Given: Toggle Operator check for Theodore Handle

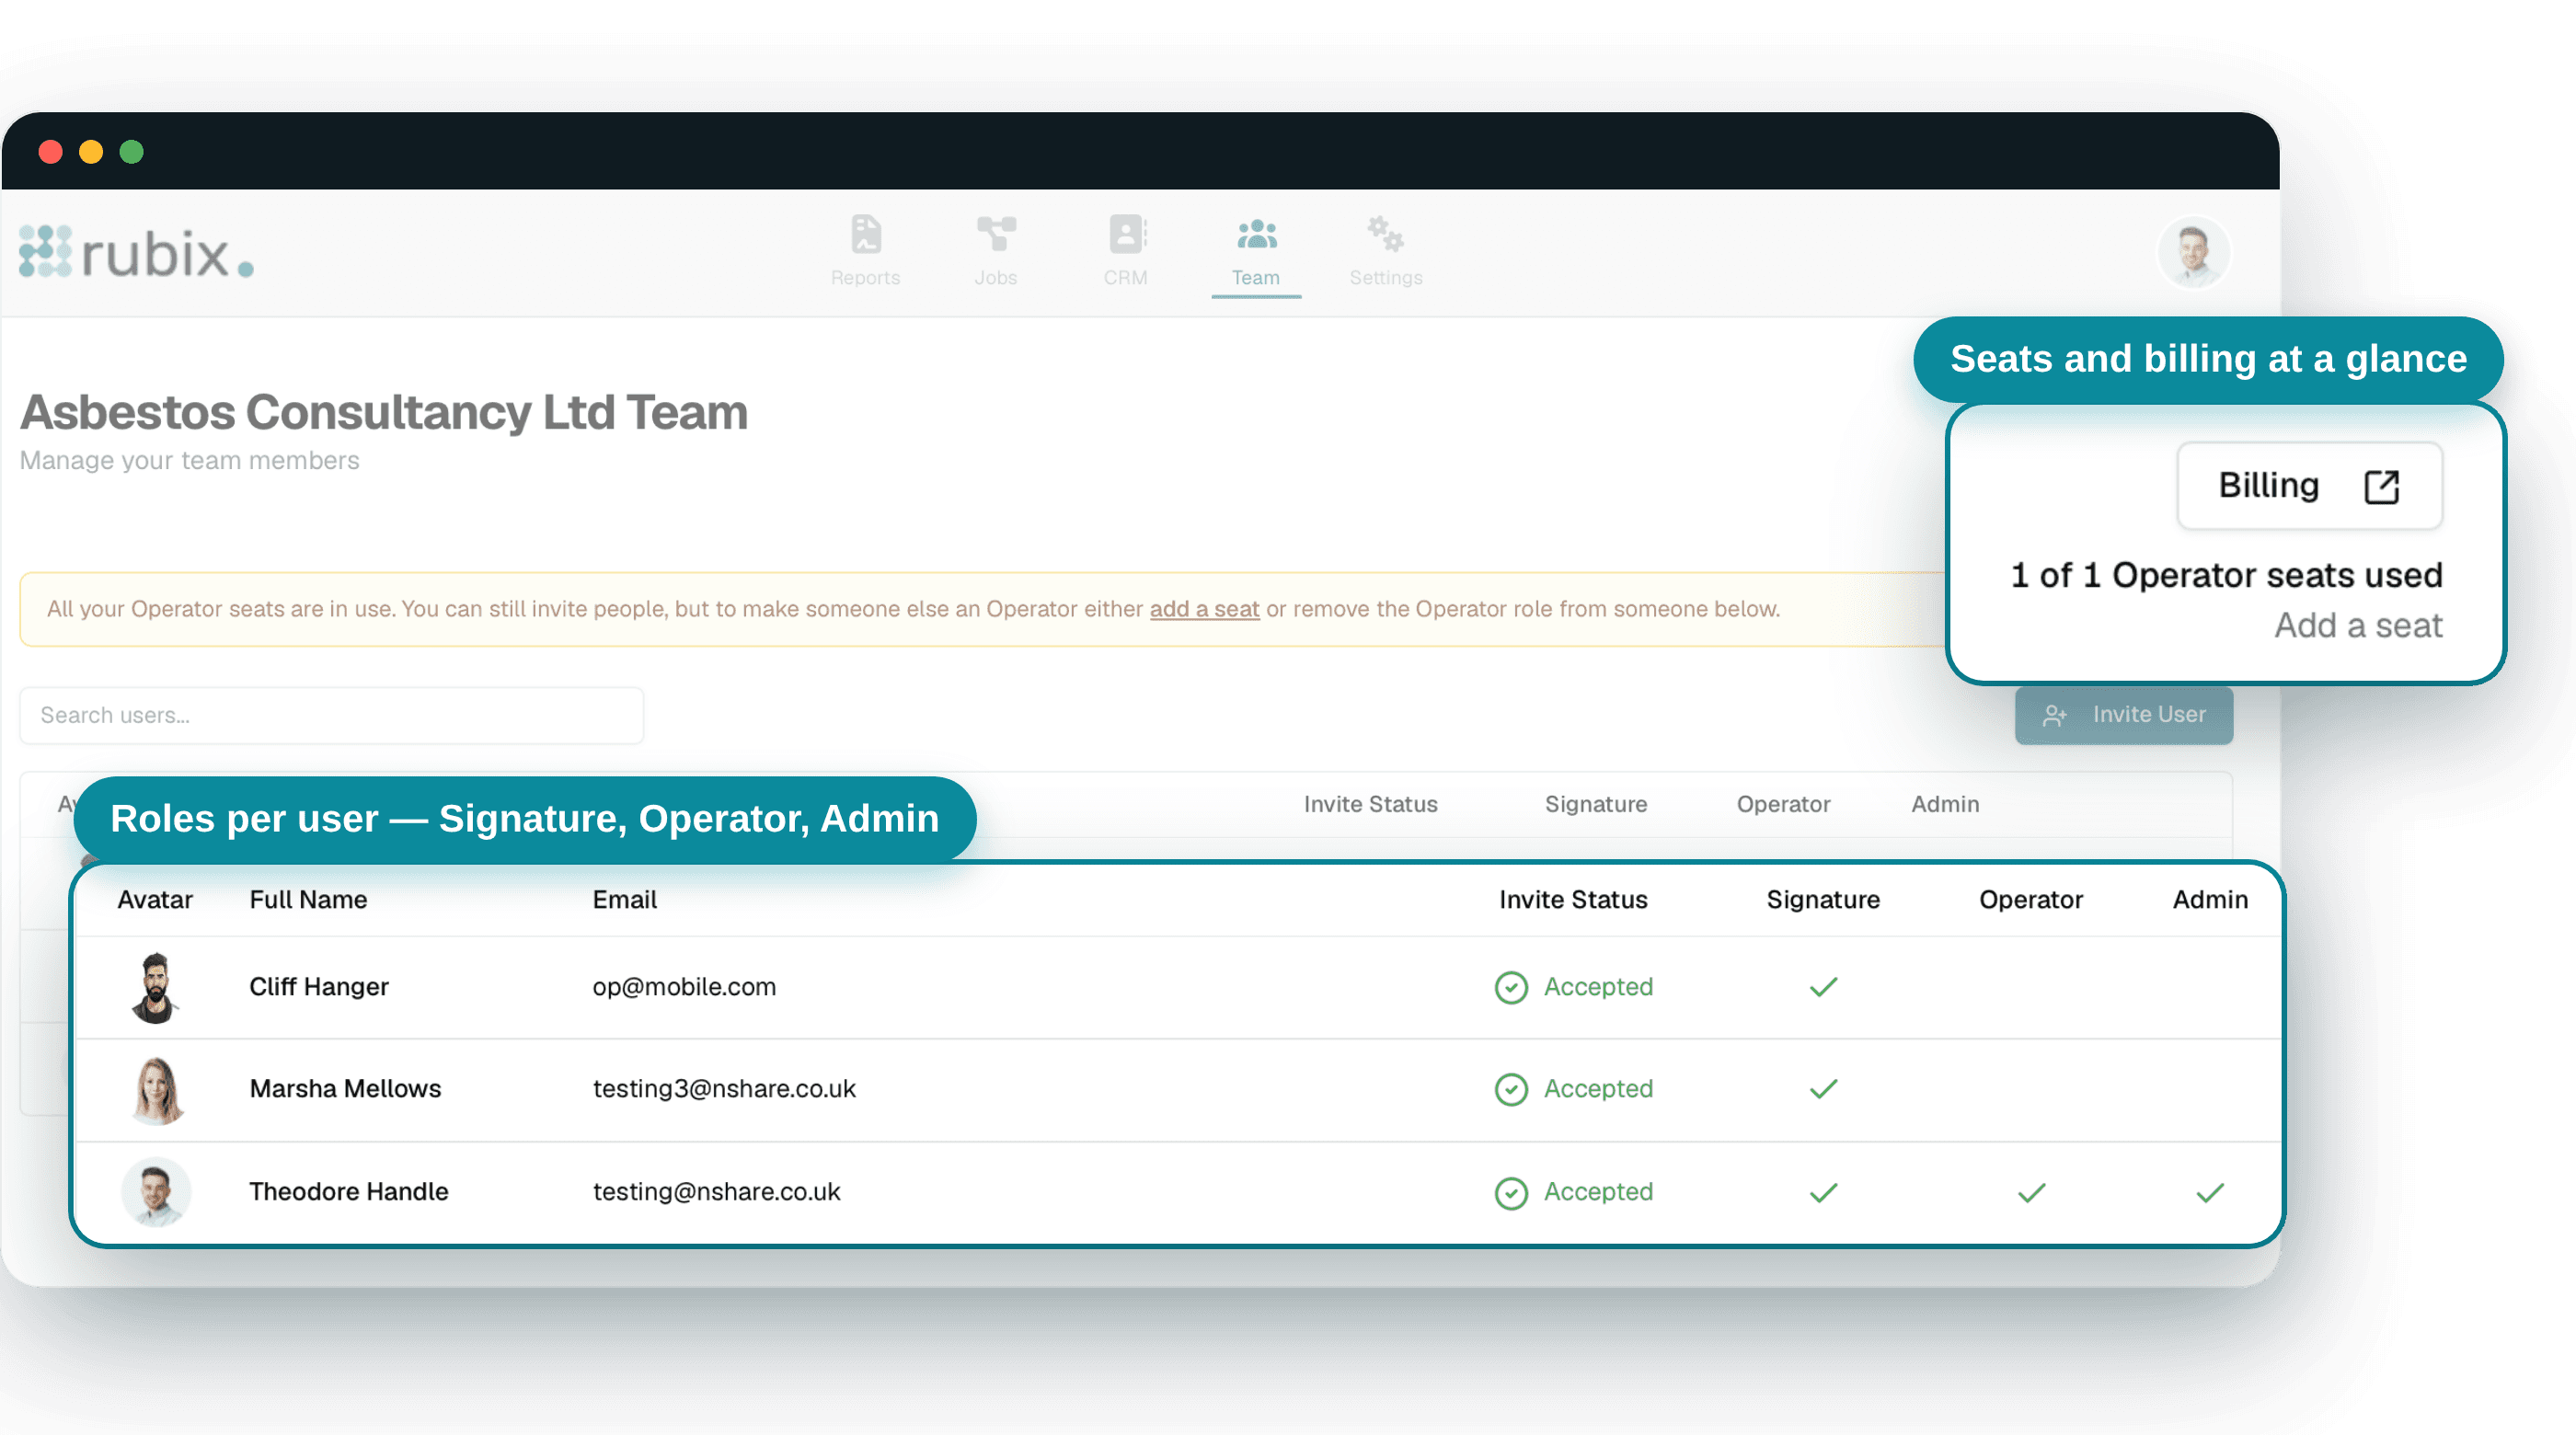Looking at the screenshot, I should 2032,1193.
